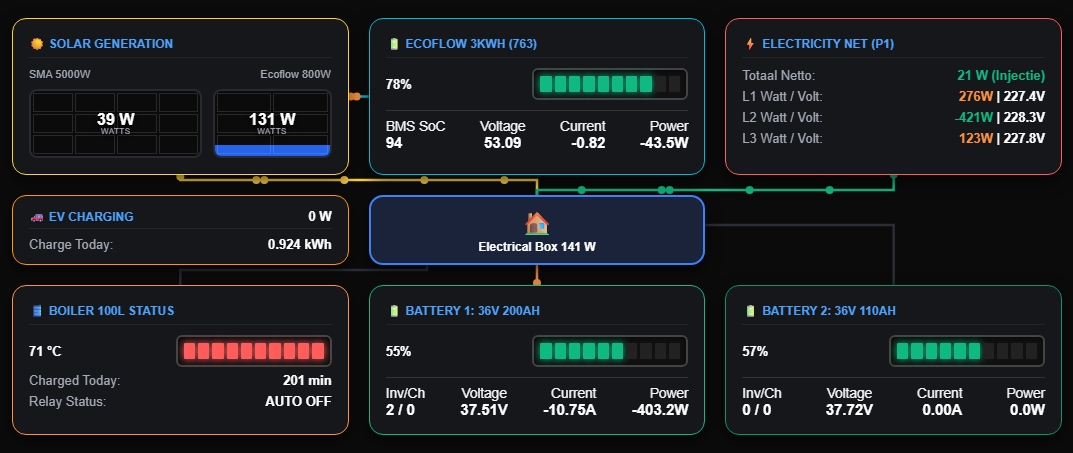This screenshot has width=1073, height=453.
Task: Select the SMA 5000W solar panel graphic
Action: coord(116,124)
